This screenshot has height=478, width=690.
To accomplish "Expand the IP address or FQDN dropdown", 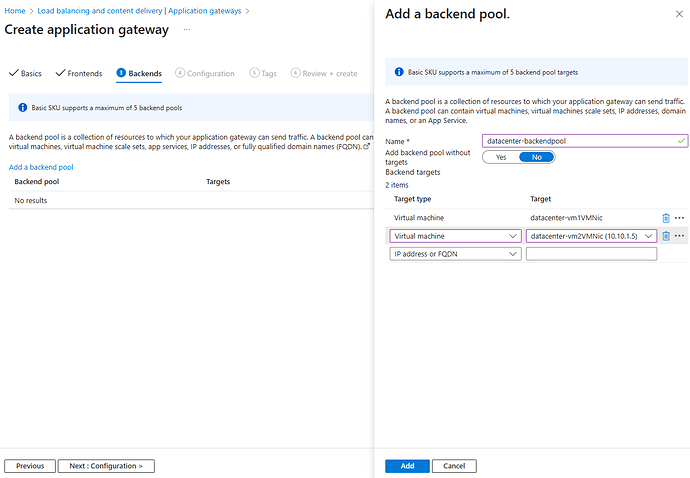I will point(455,254).
